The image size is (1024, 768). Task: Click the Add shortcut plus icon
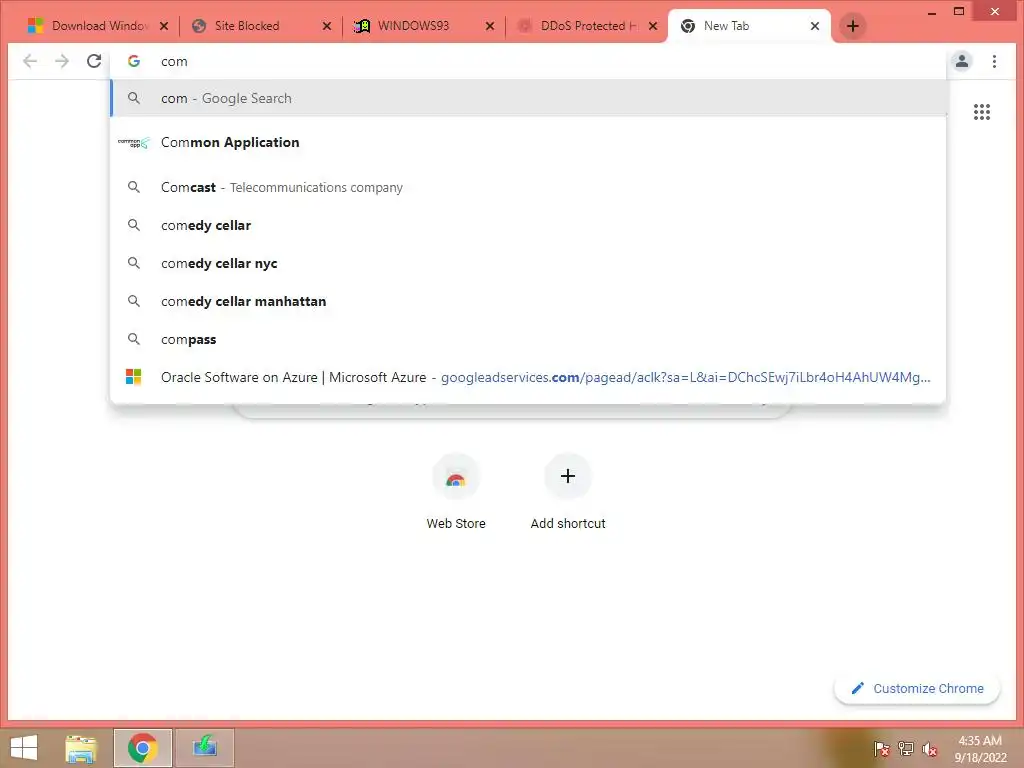click(x=568, y=477)
